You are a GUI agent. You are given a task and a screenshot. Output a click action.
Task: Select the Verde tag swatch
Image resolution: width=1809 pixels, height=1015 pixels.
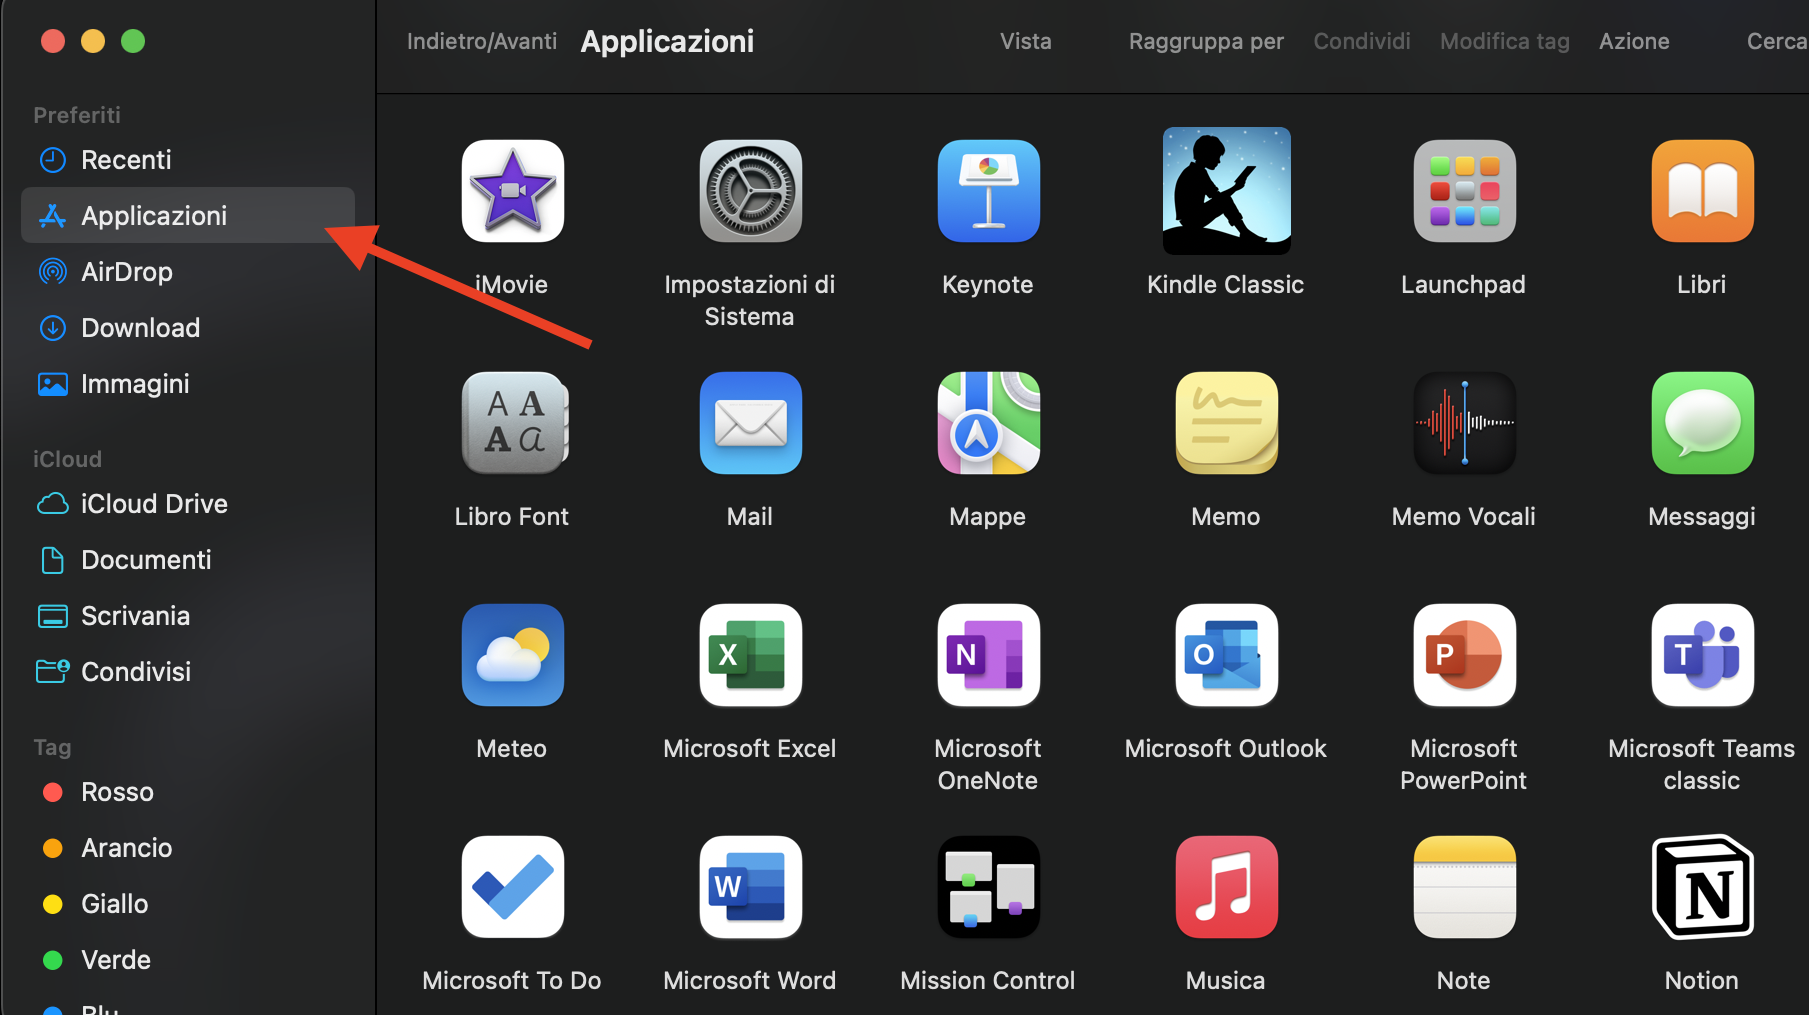pos(115,959)
